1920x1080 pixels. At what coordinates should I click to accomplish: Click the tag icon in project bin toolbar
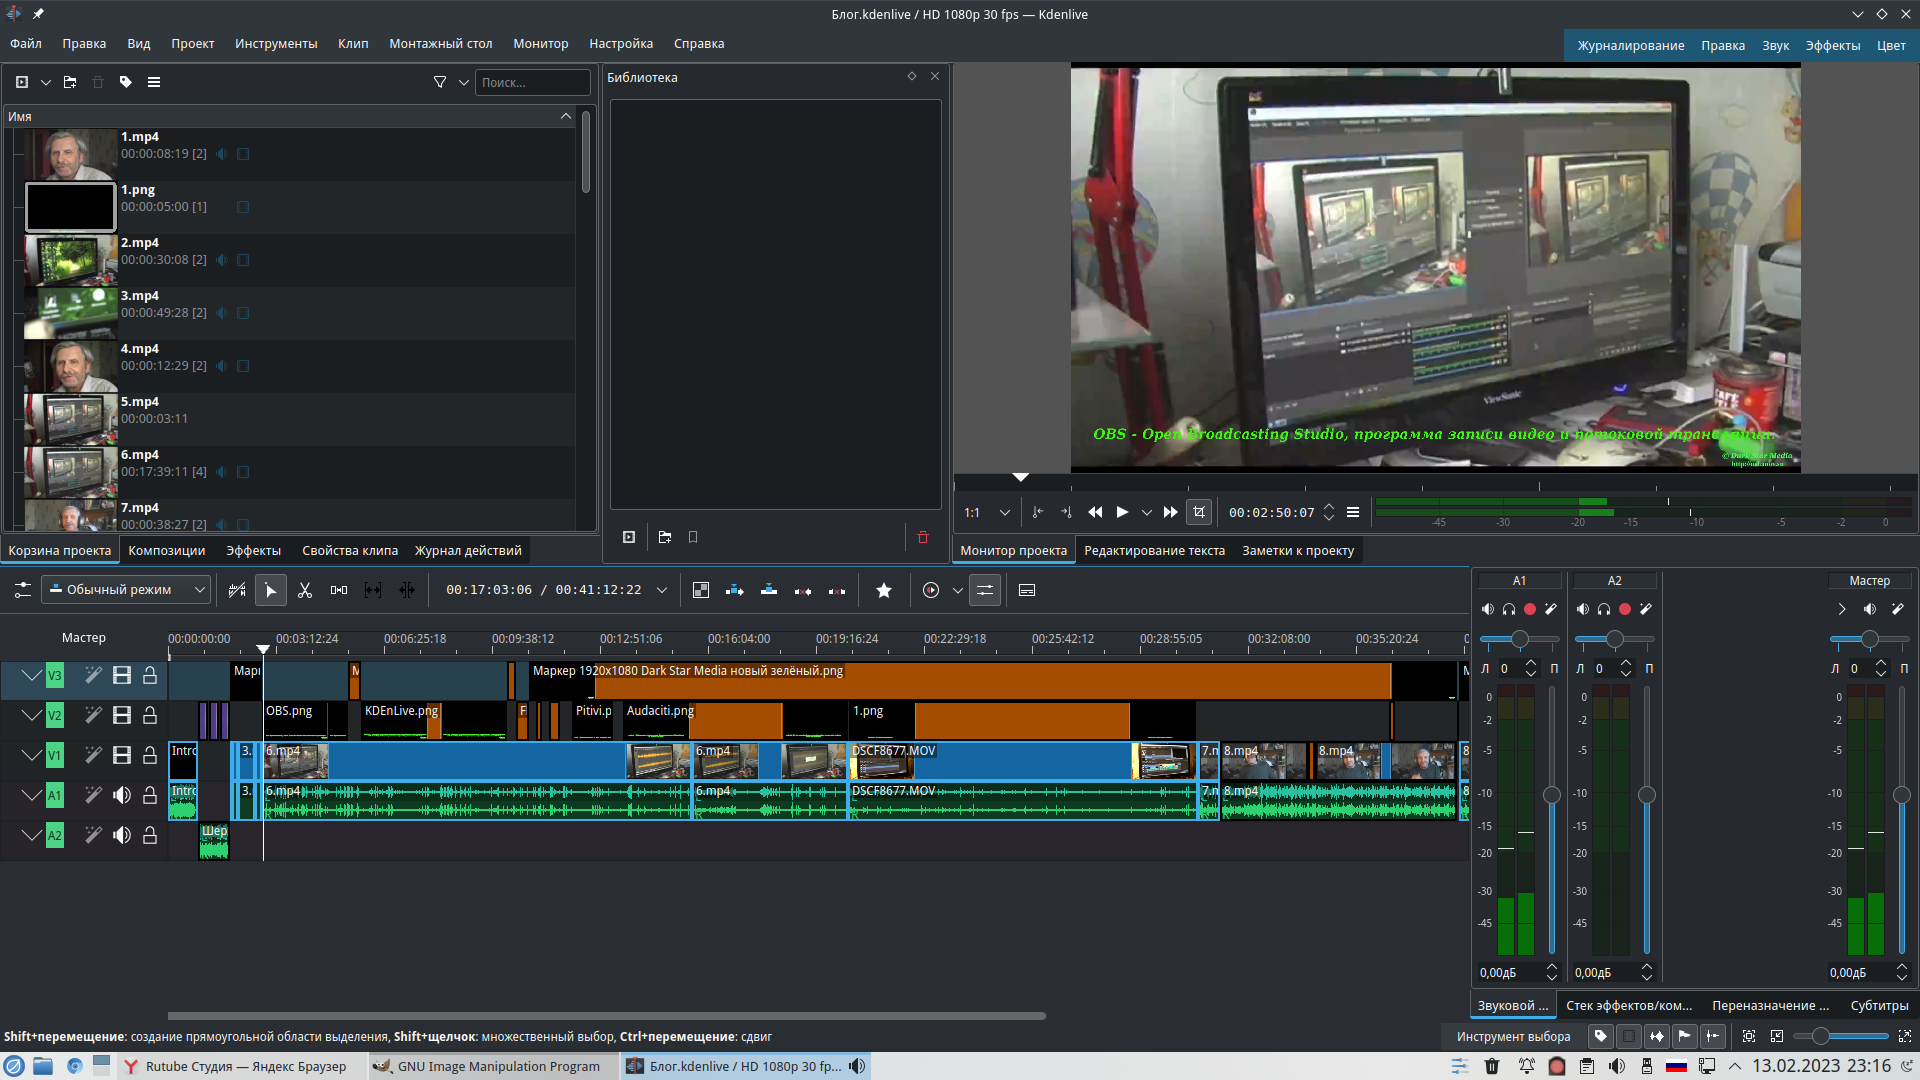click(x=126, y=82)
